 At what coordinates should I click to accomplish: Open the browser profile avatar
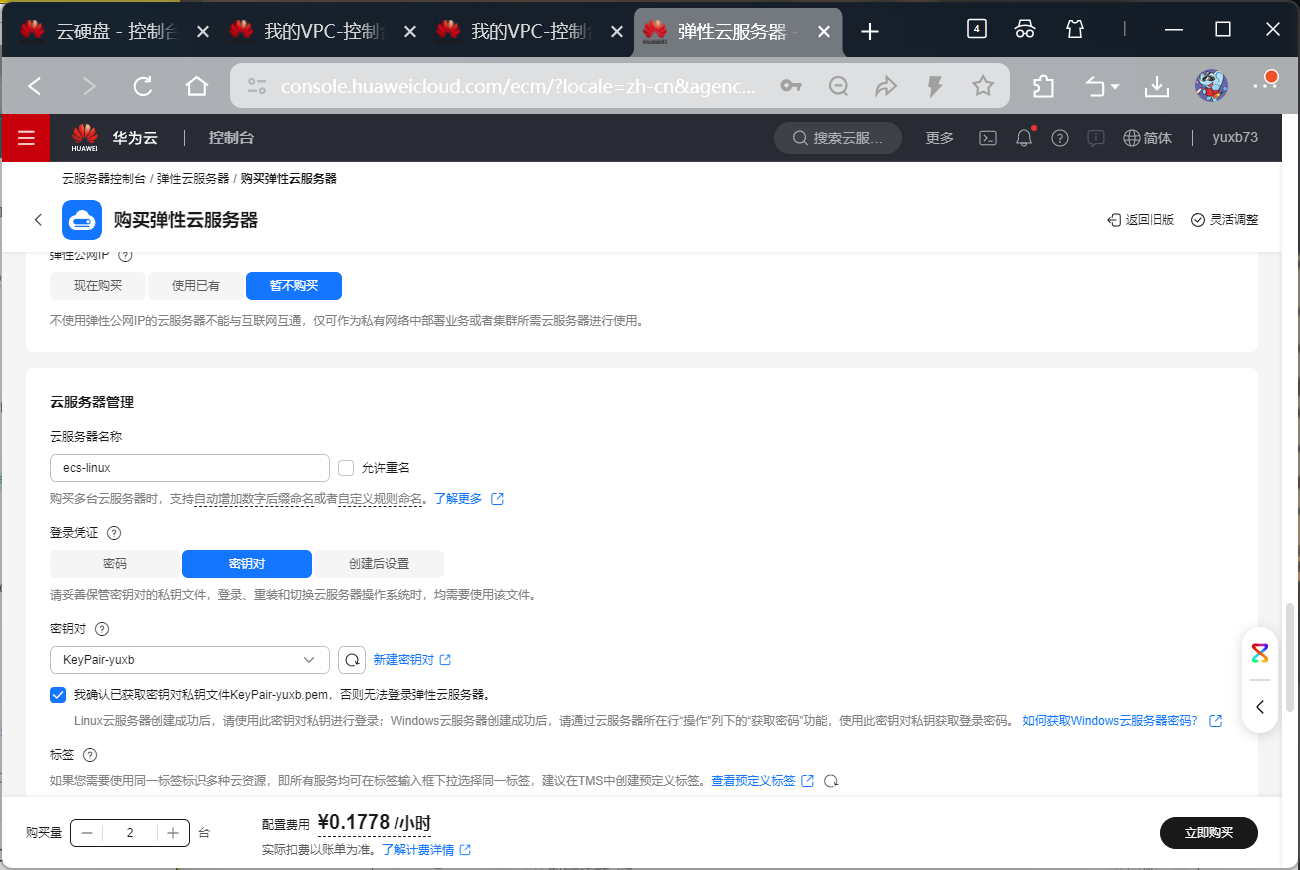(1211, 86)
